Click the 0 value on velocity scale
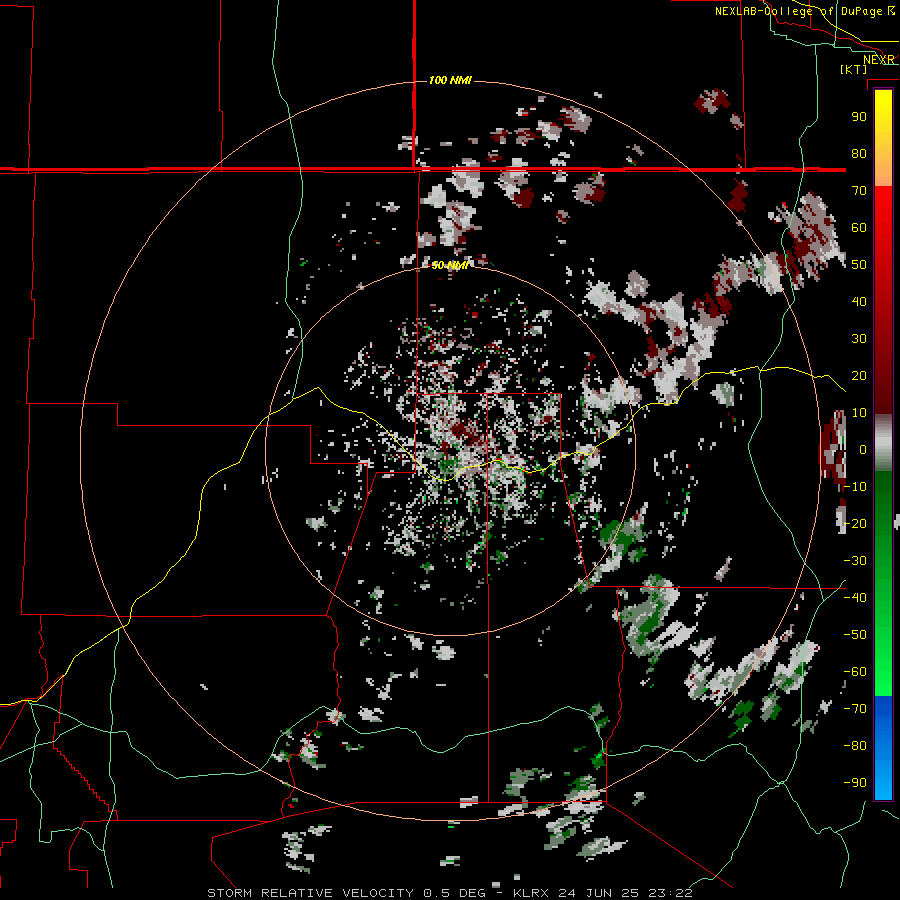 tap(863, 449)
